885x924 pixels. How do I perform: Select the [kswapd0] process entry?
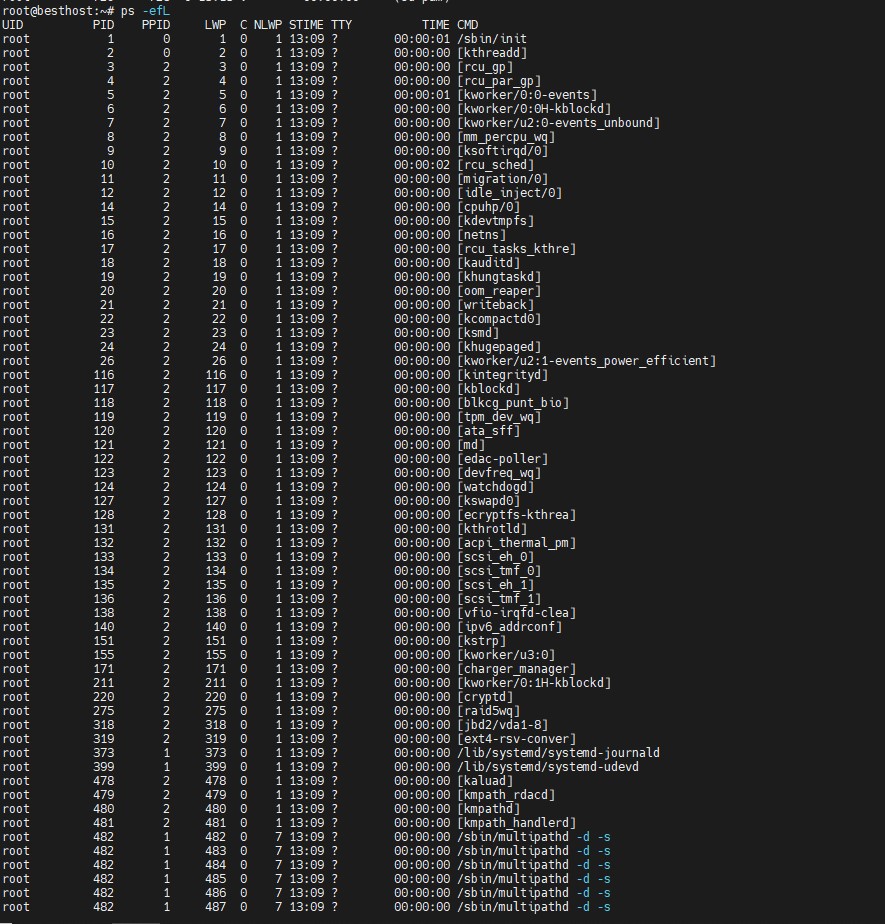(x=489, y=501)
